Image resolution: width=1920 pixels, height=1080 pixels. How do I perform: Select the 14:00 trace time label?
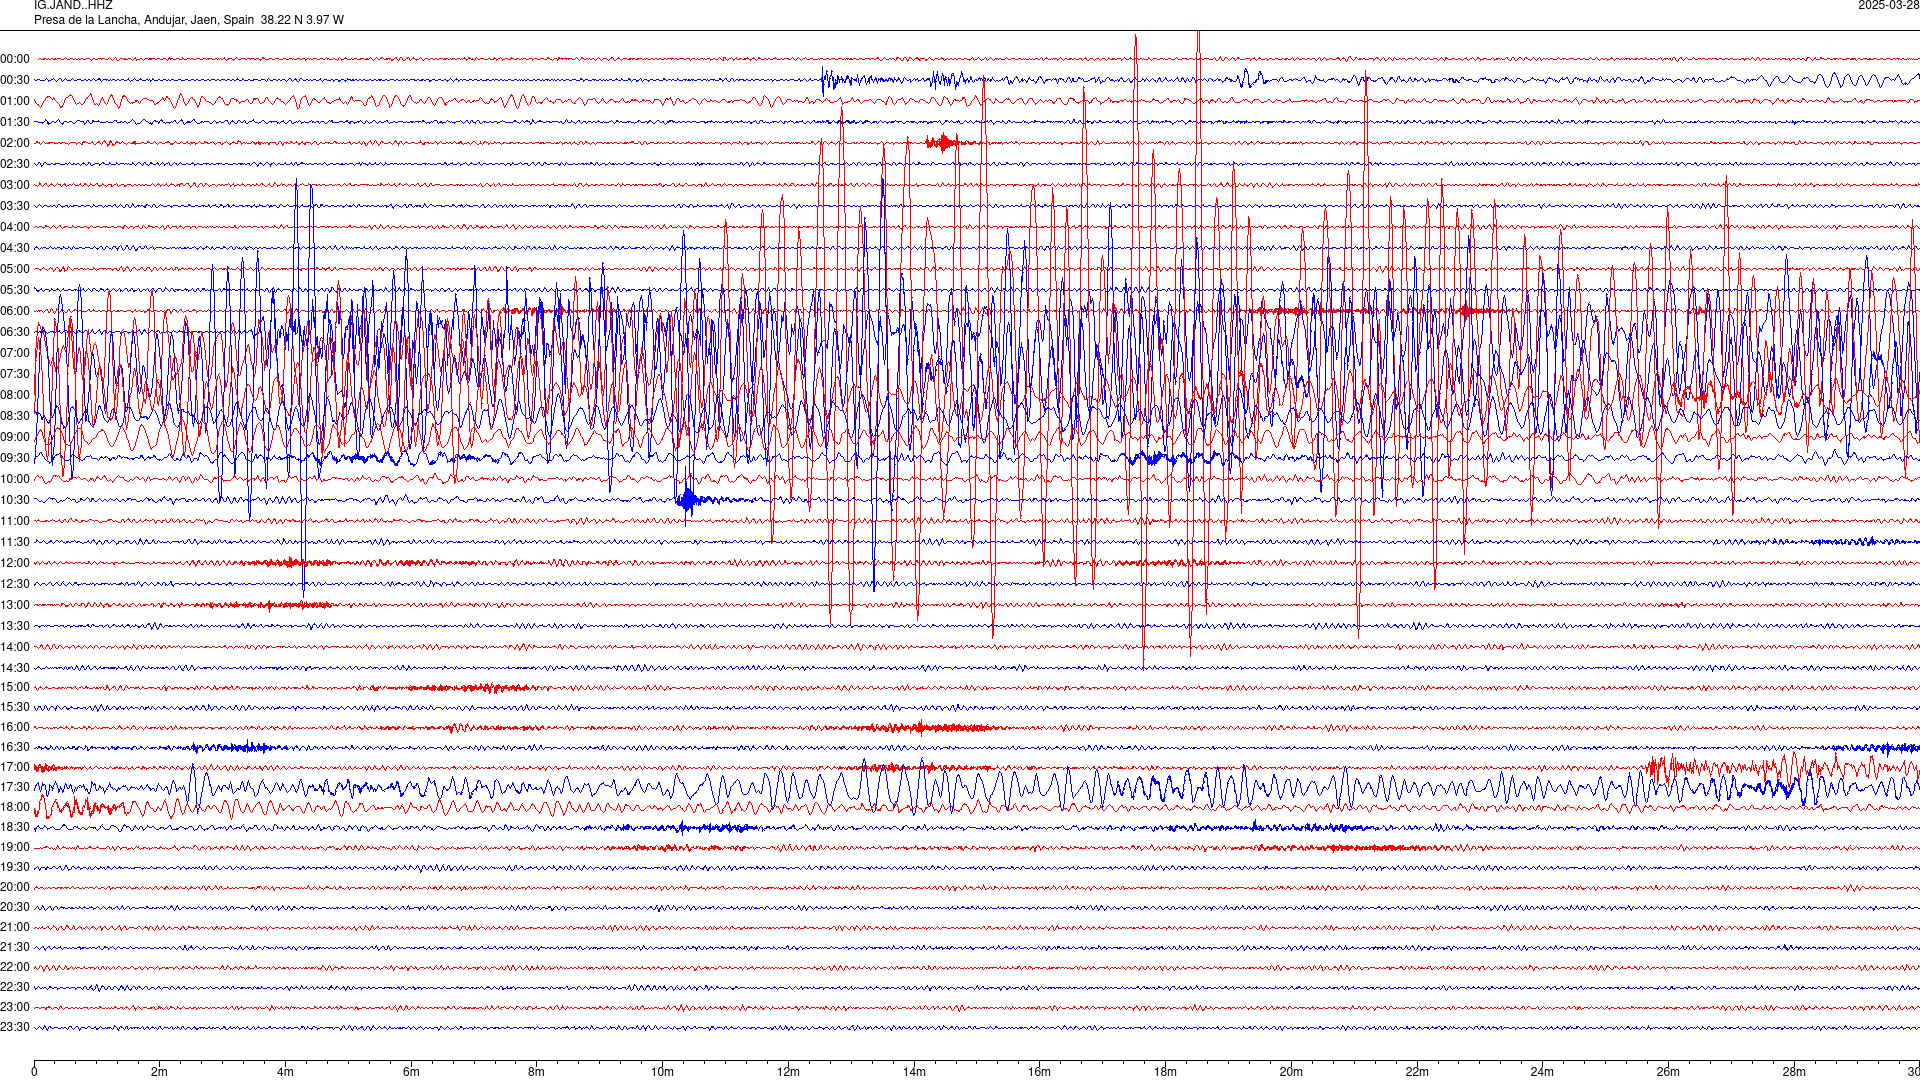tap(15, 647)
